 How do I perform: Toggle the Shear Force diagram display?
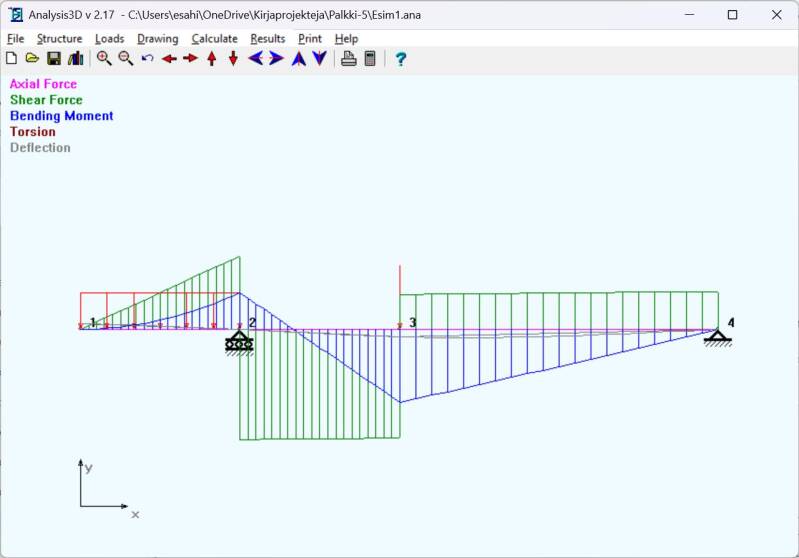(46, 100)
